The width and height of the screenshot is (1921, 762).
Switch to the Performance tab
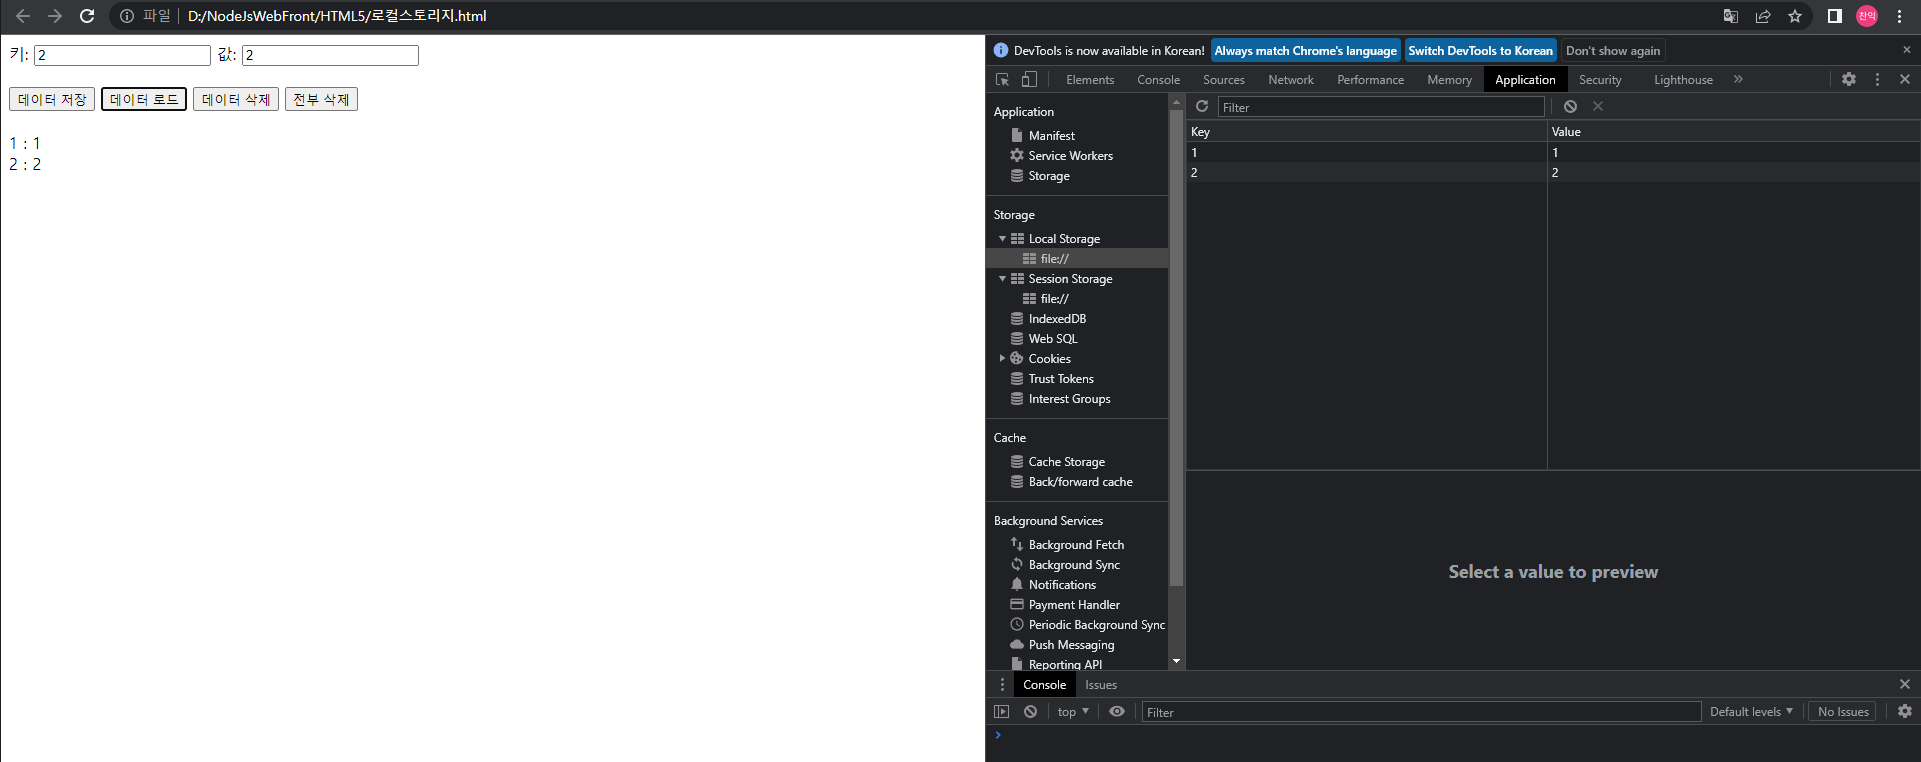1370,80
